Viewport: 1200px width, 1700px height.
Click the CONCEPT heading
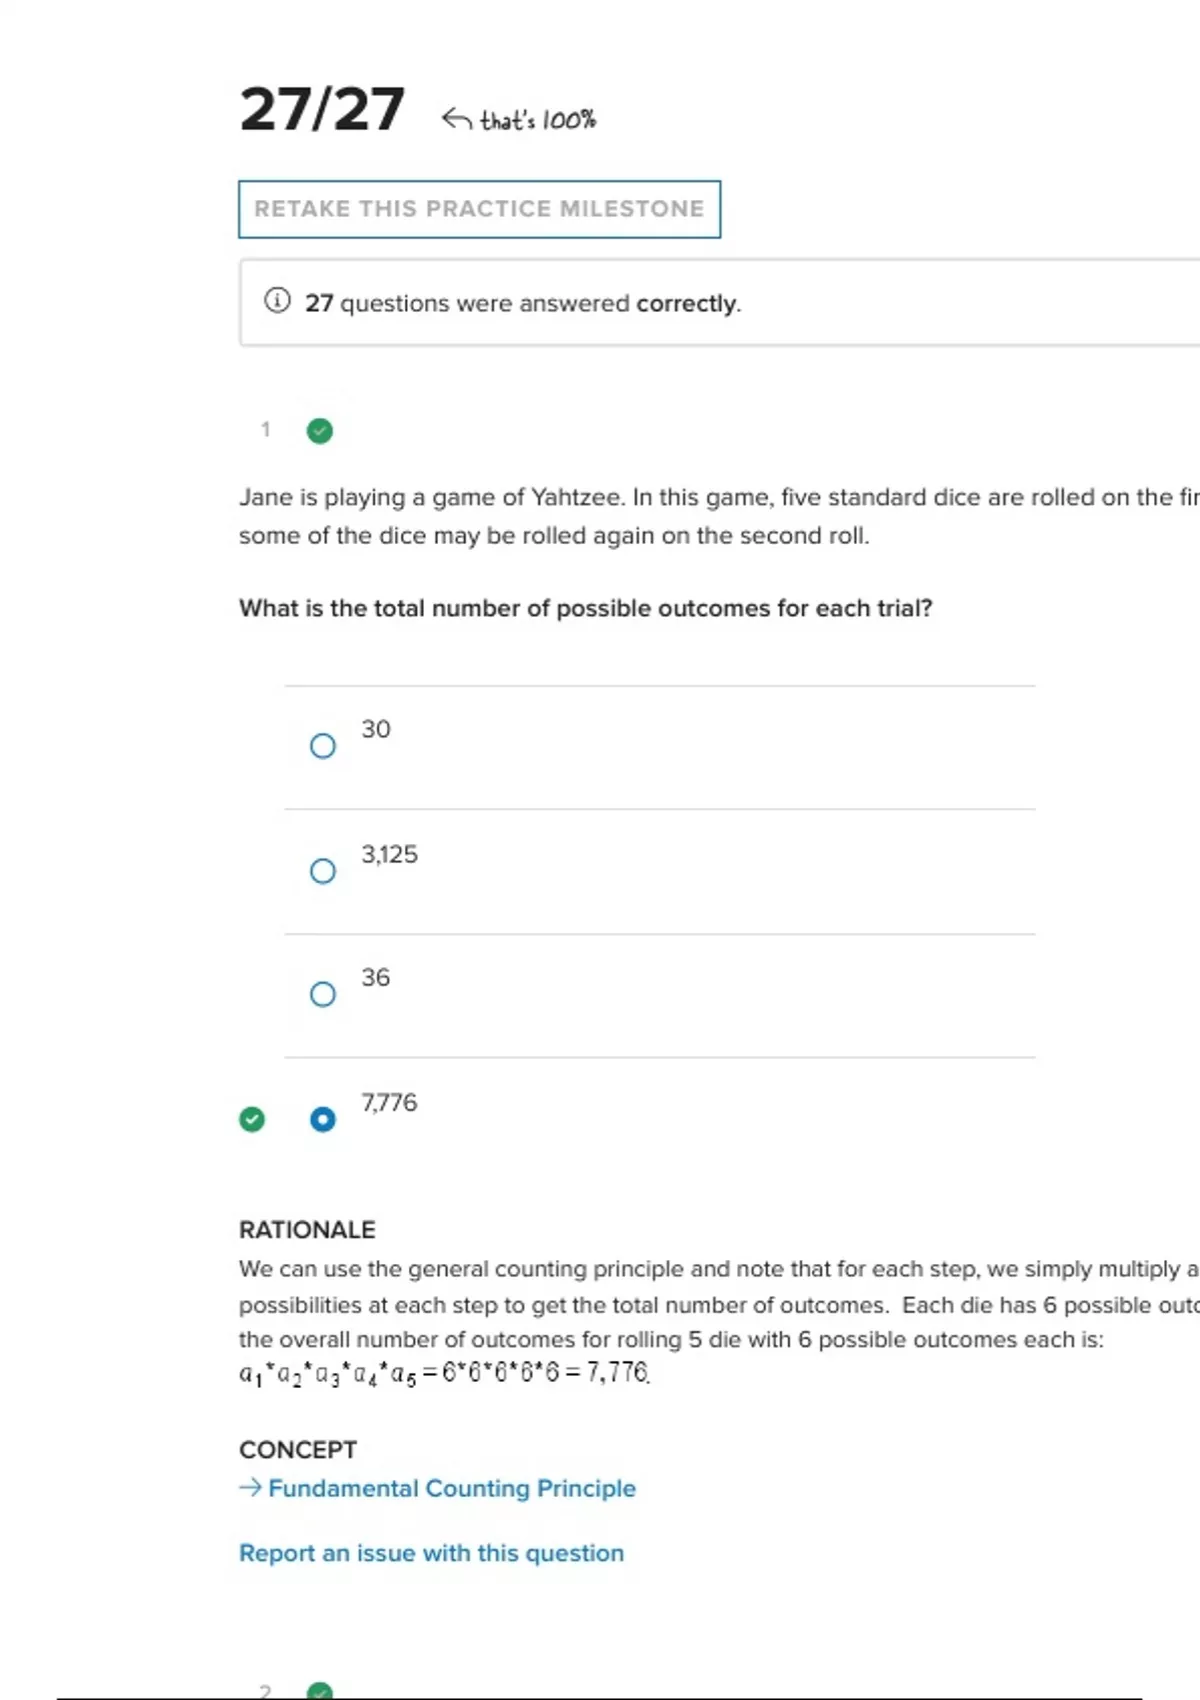pyautogui.click(x=298, y=1450)
